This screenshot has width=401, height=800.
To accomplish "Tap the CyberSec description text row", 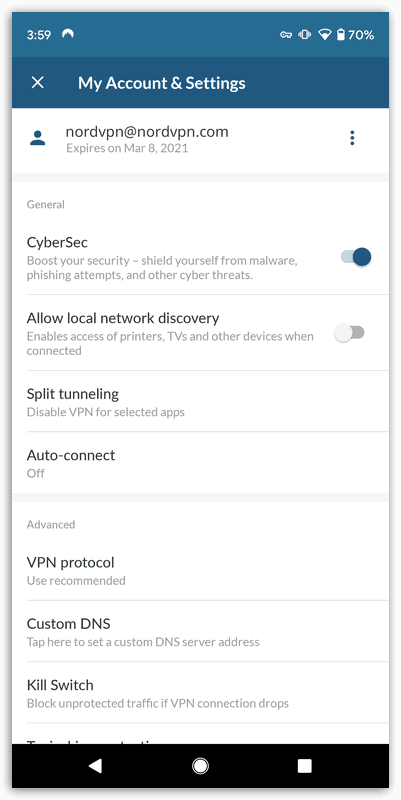I will coord(162,268).
